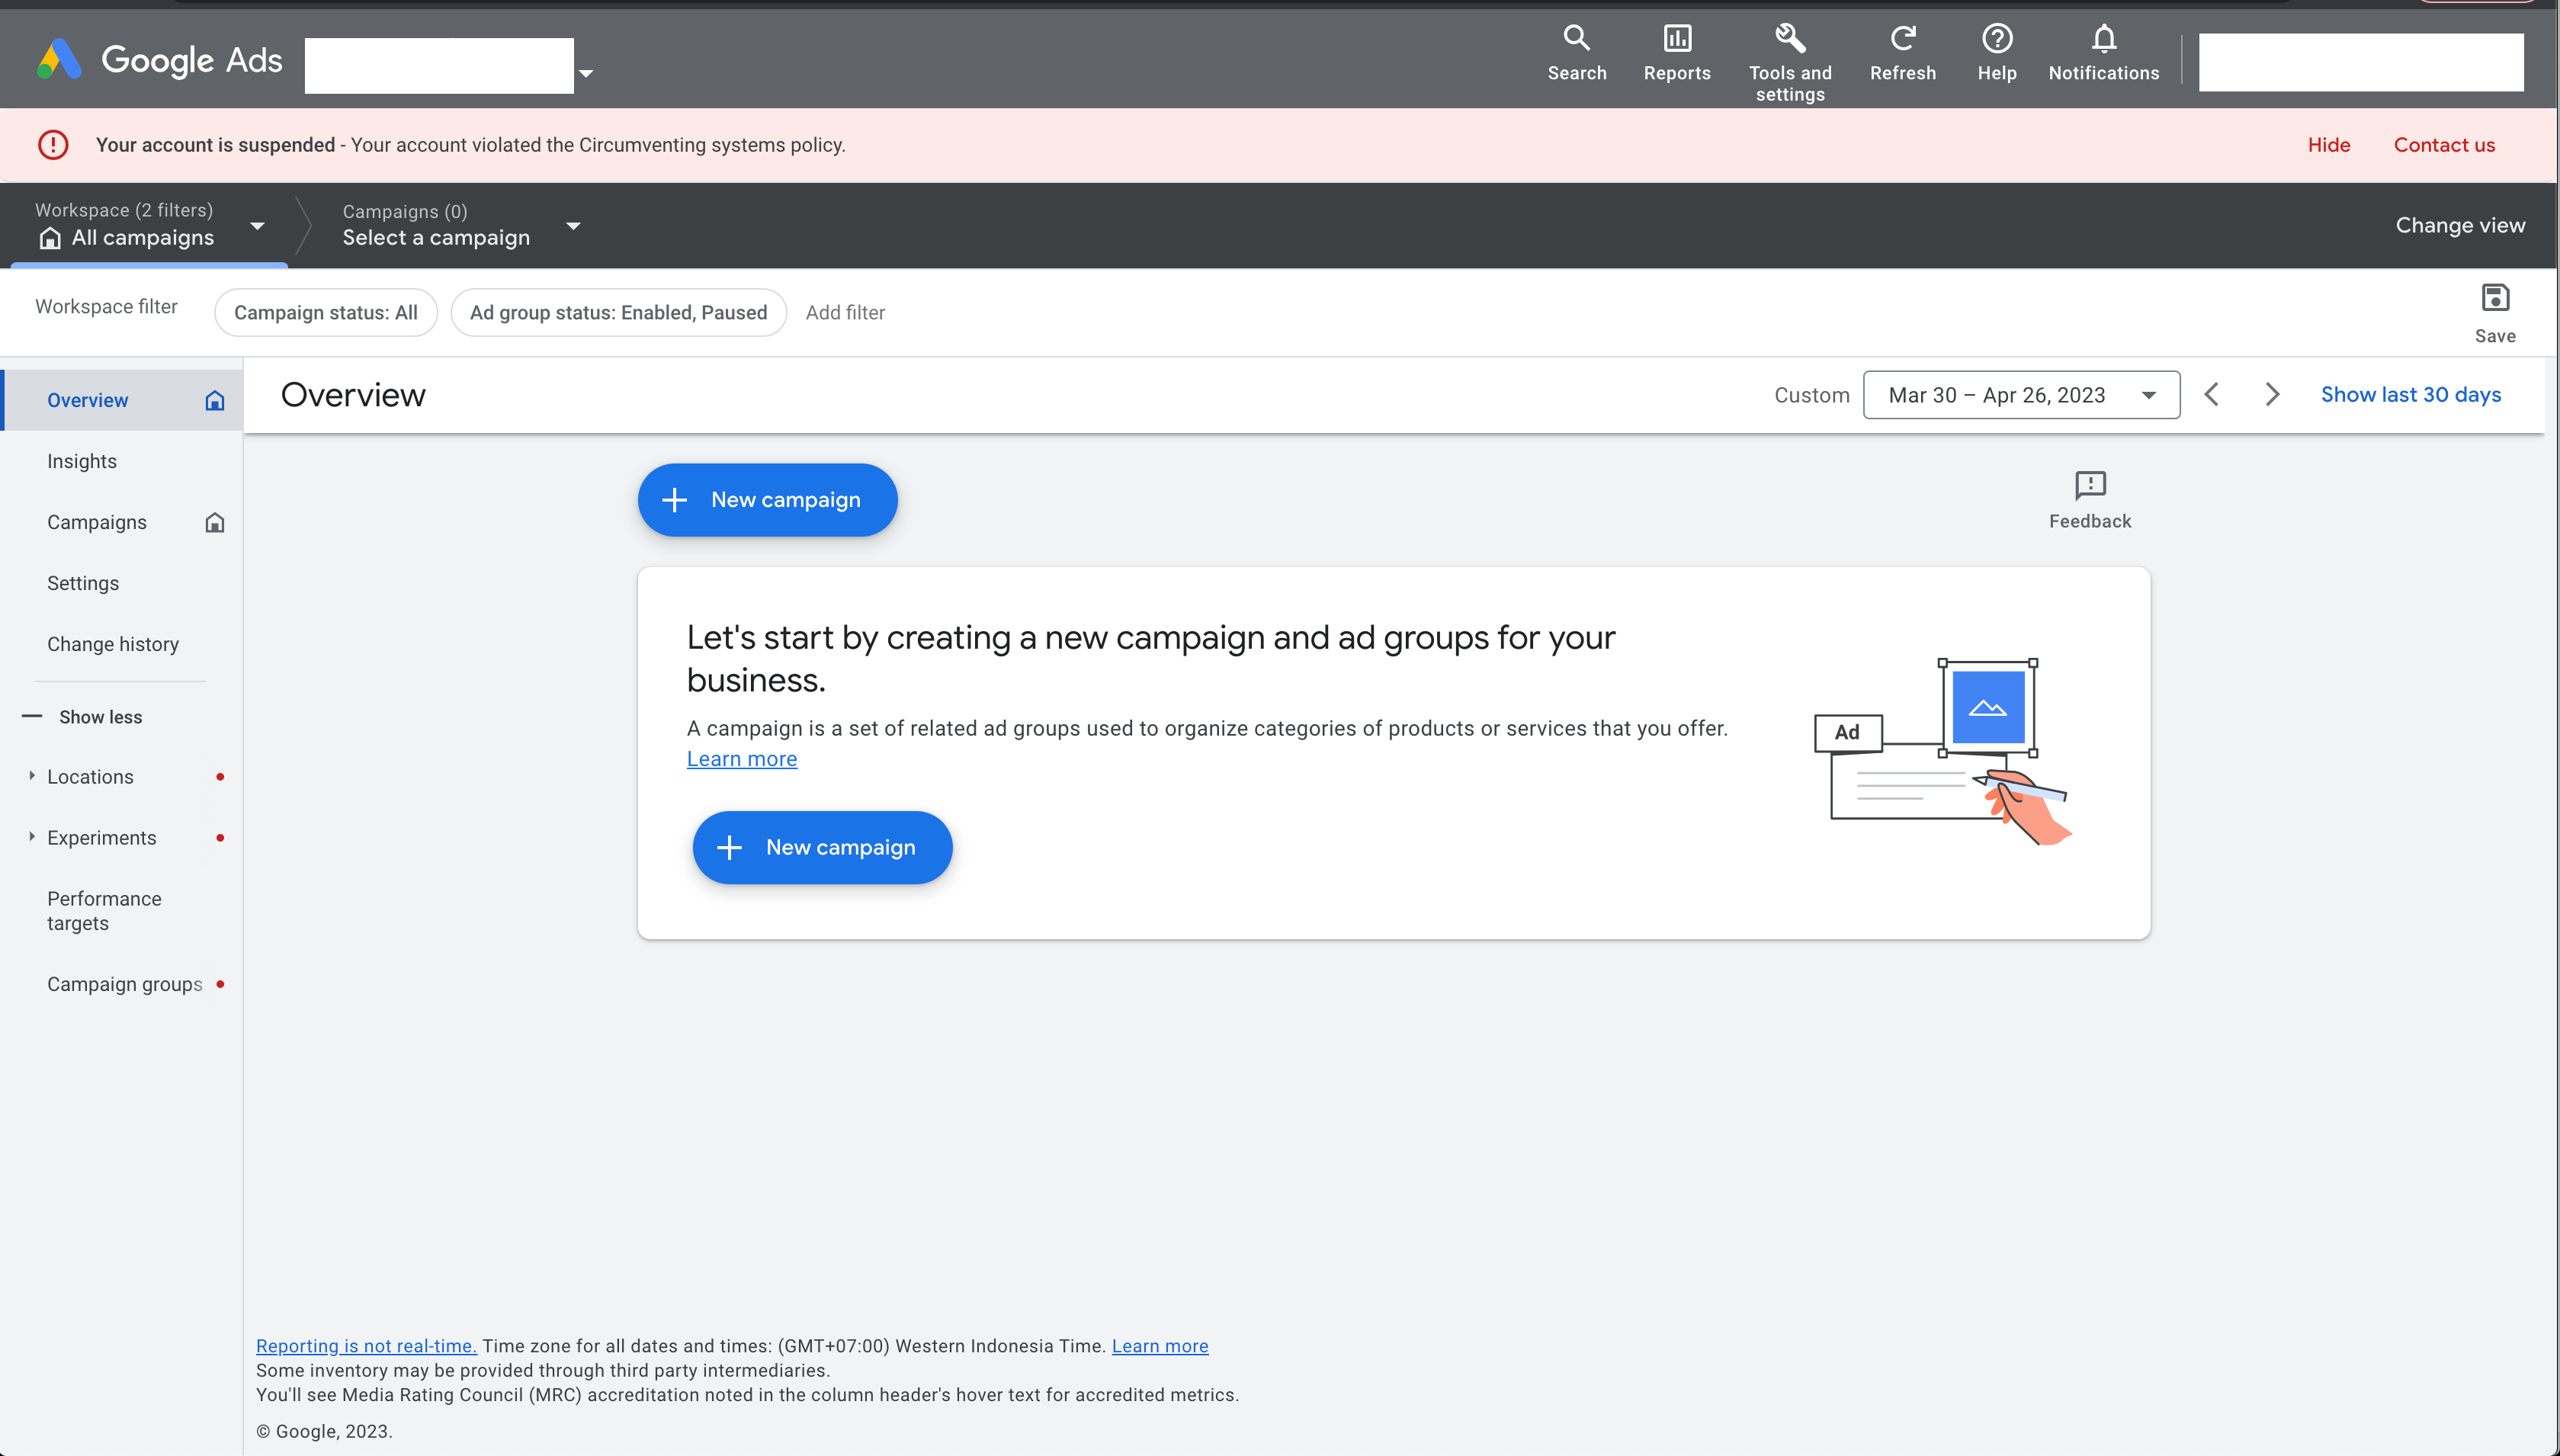Screen dimensions: 2560x1456
Task: Click Contact us in suspension banner
Action: (2443, 145)
